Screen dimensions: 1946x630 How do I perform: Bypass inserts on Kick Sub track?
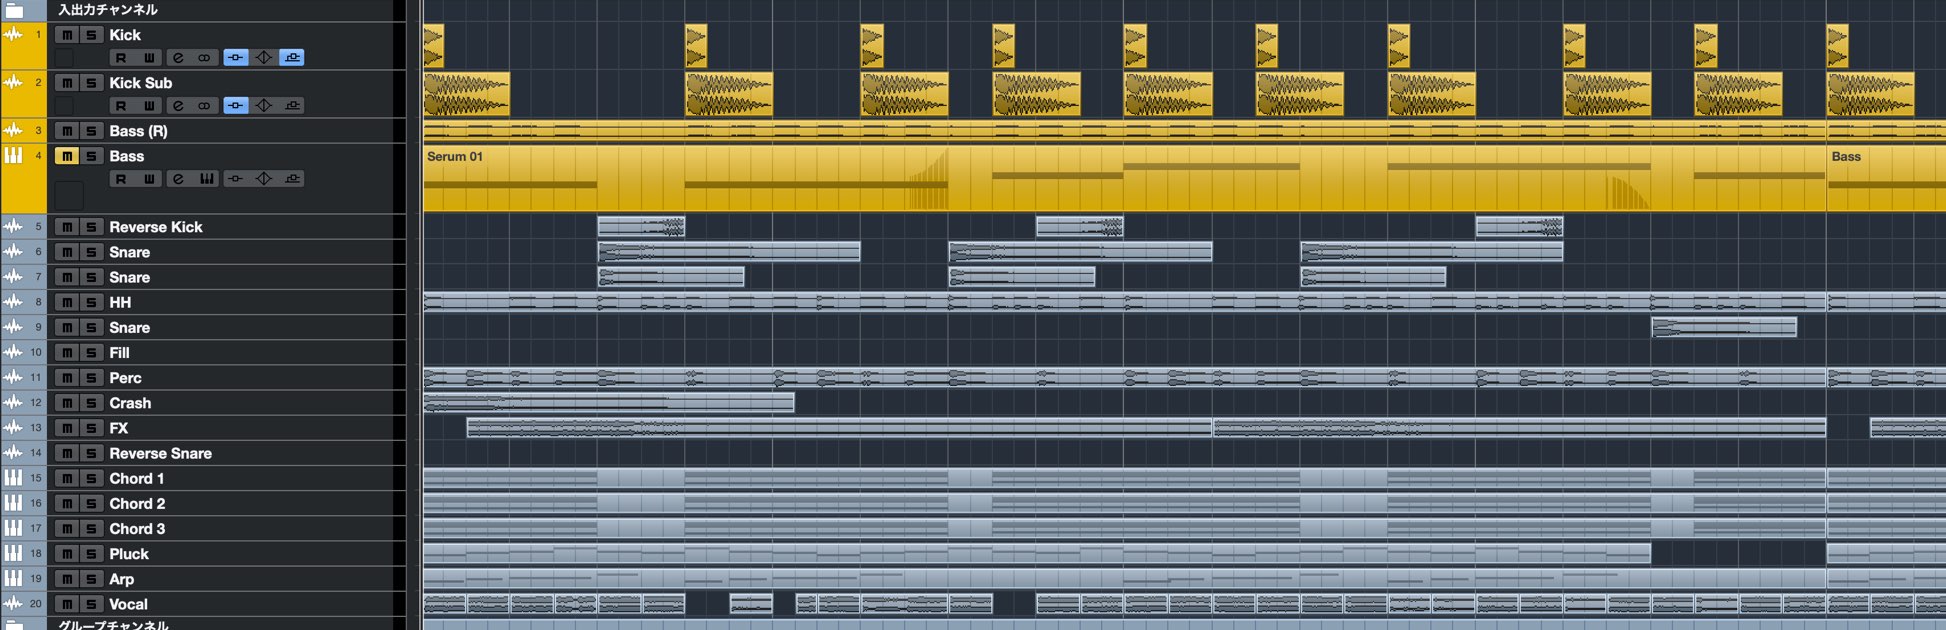pyautogui.click(x=235, y=106)
